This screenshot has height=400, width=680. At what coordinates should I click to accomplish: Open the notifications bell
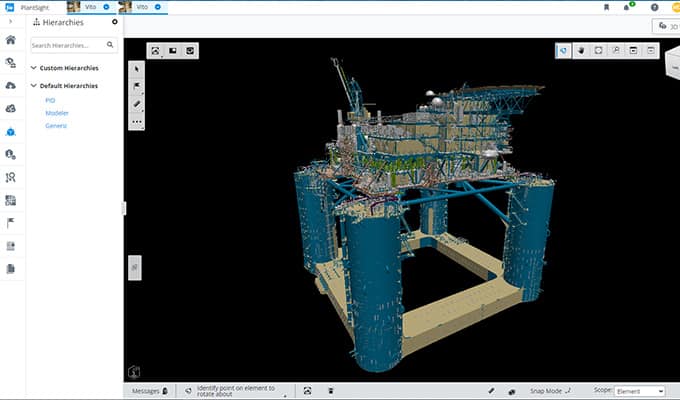(628, 7)
